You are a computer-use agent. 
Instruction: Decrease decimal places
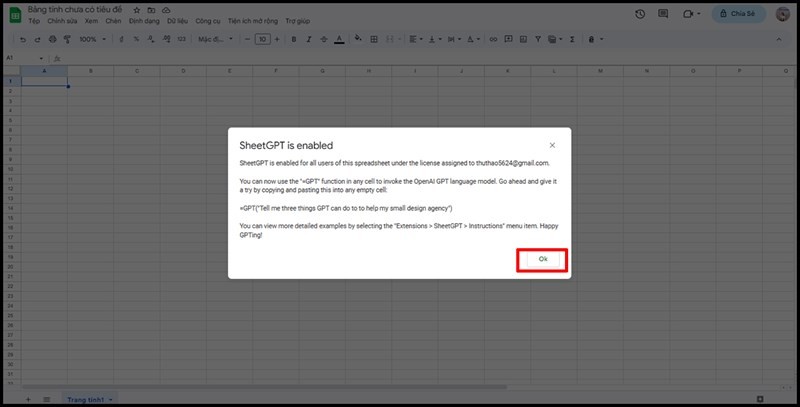[x=151, y=39]
